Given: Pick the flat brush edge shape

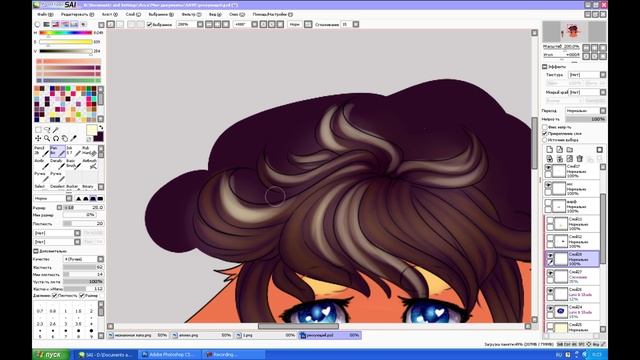Looking at the screenshot, I should (100, 198).
